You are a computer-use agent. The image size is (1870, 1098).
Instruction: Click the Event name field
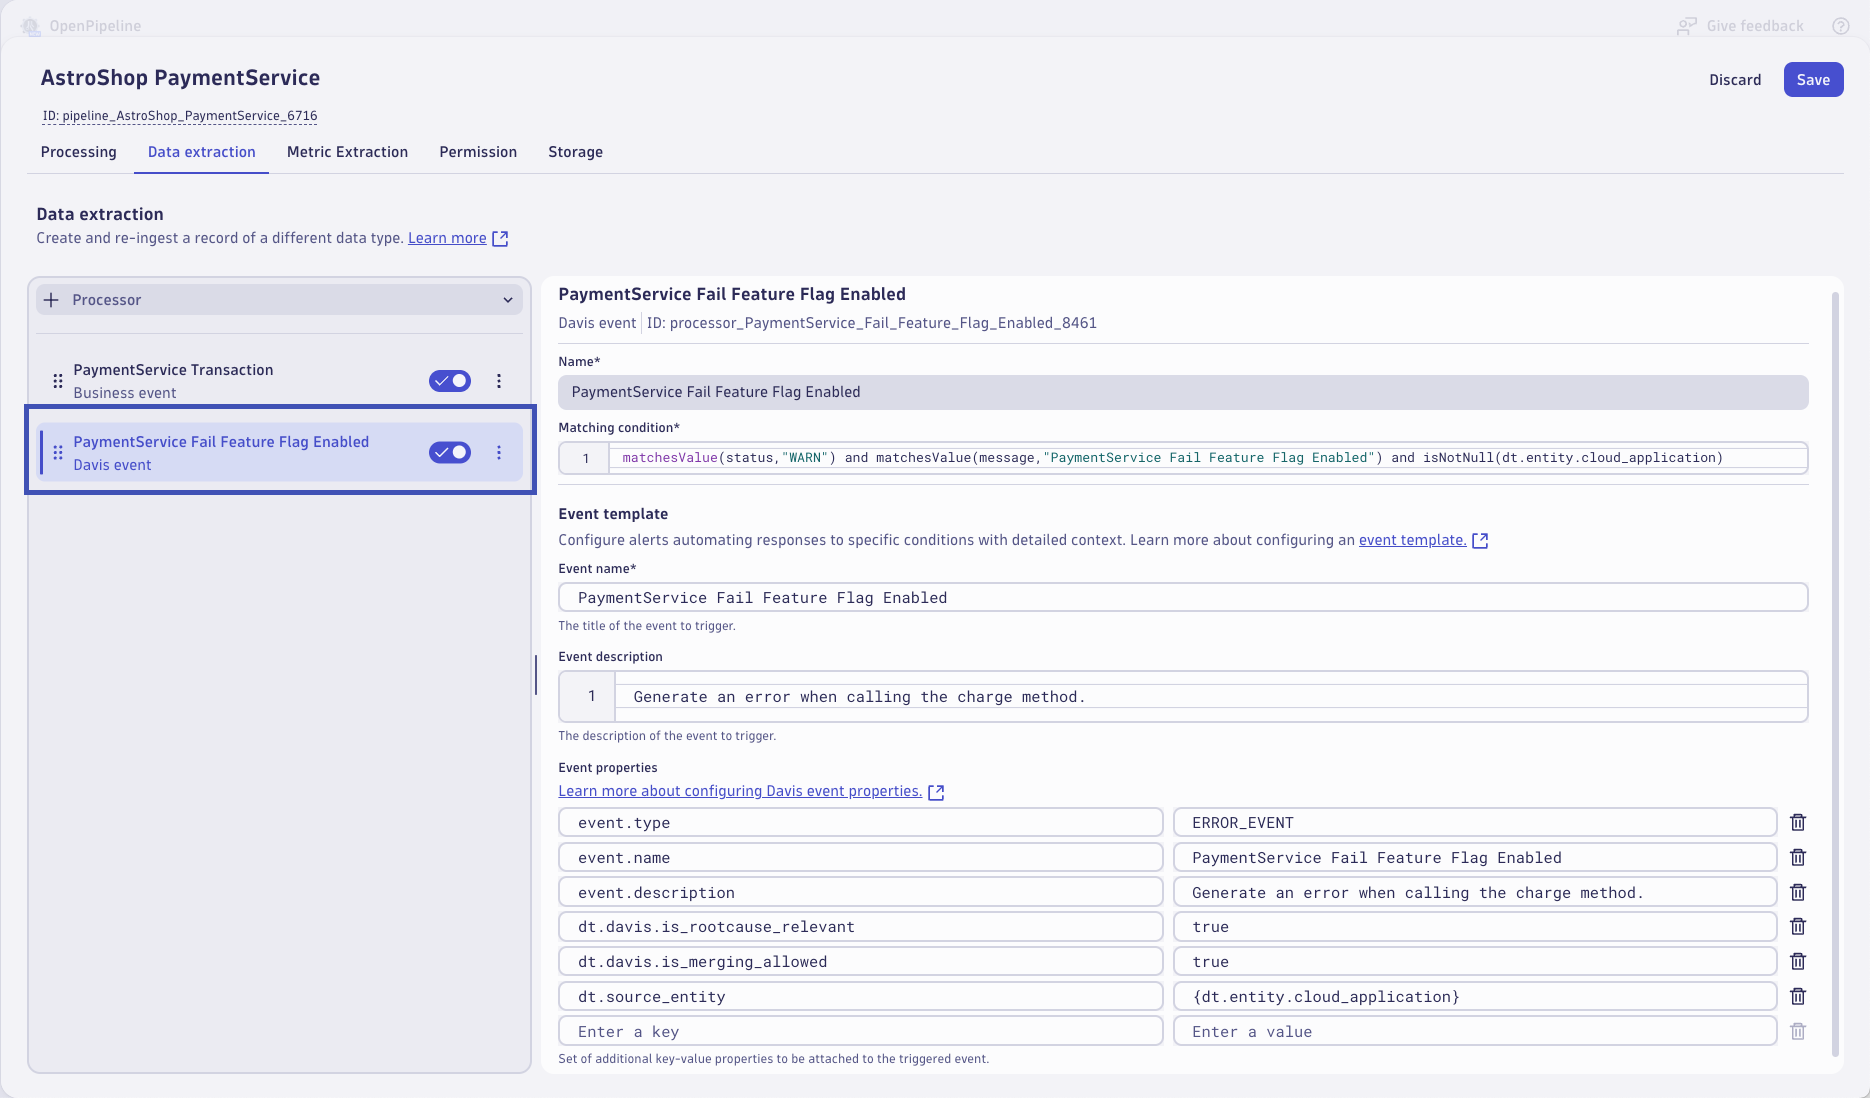pyautogui.click(x=1183, y=598)
